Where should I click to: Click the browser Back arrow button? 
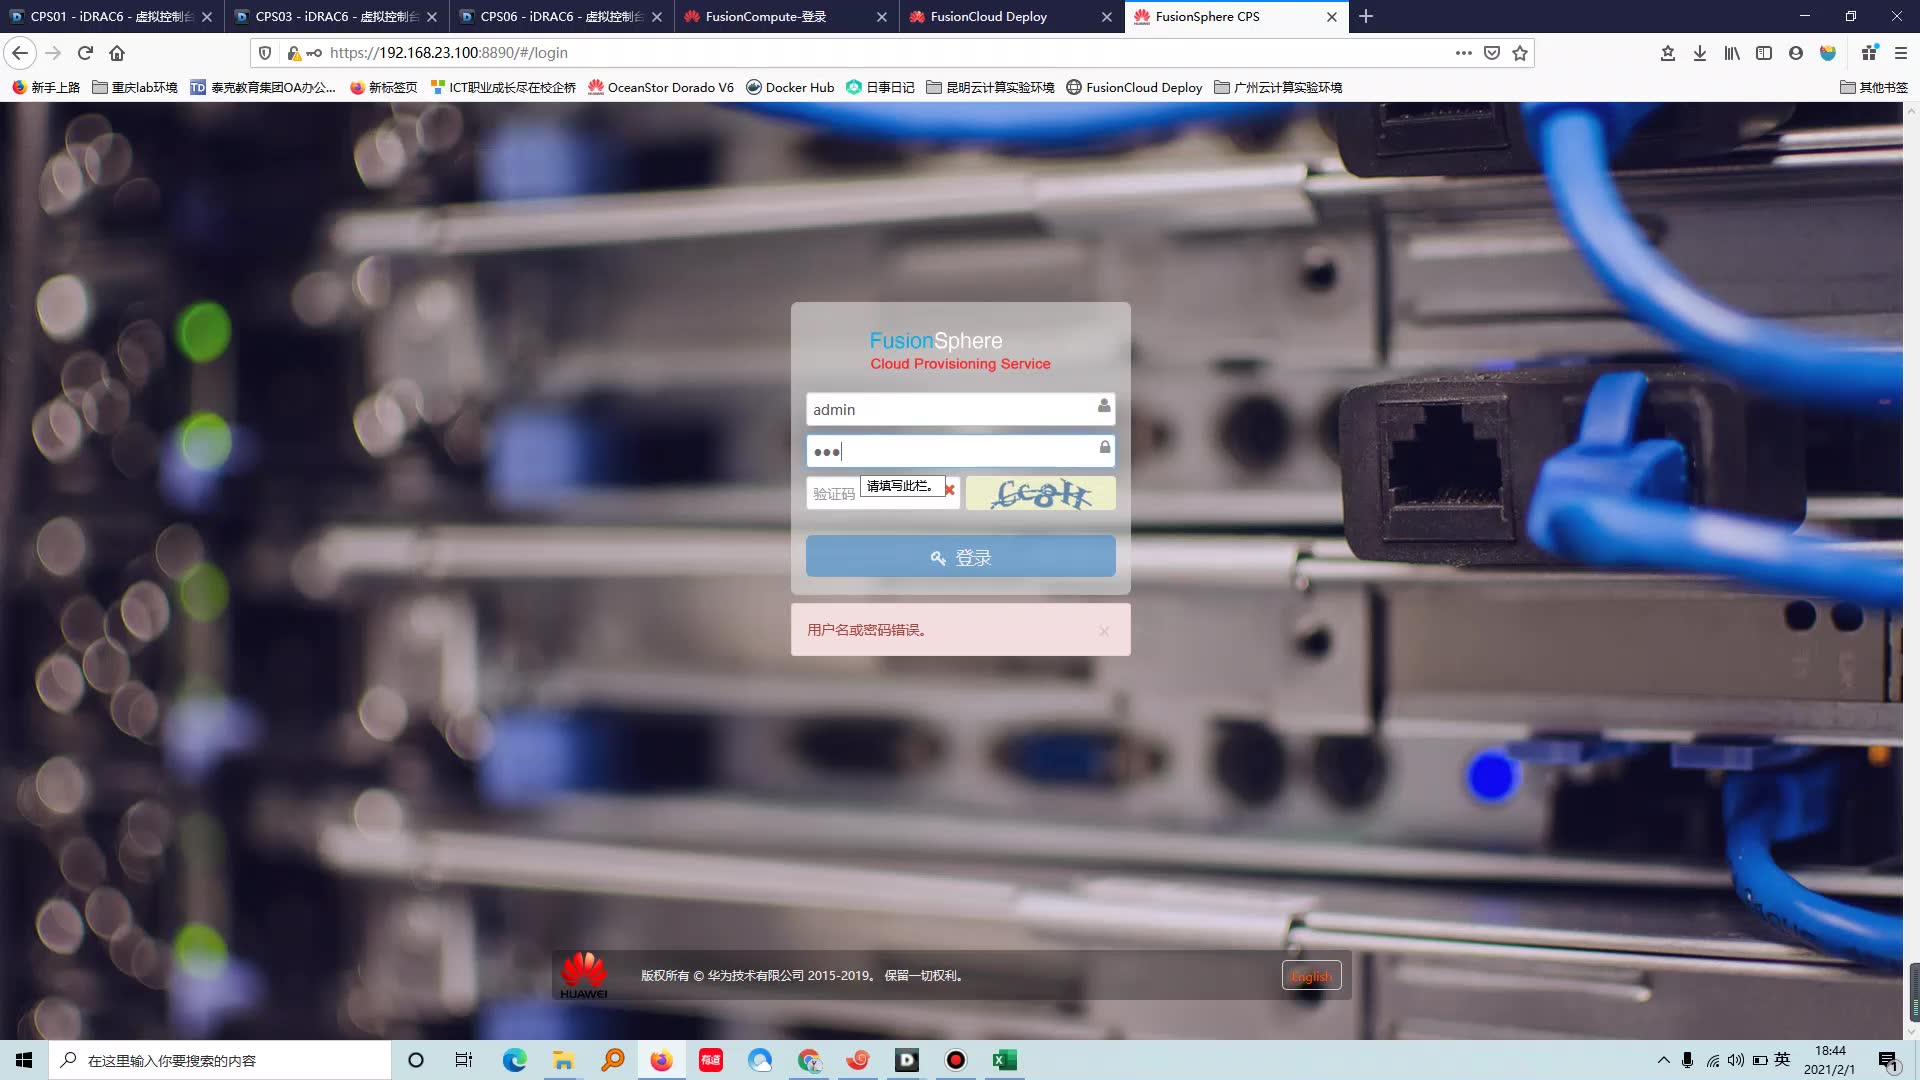[x=20, y=53]
